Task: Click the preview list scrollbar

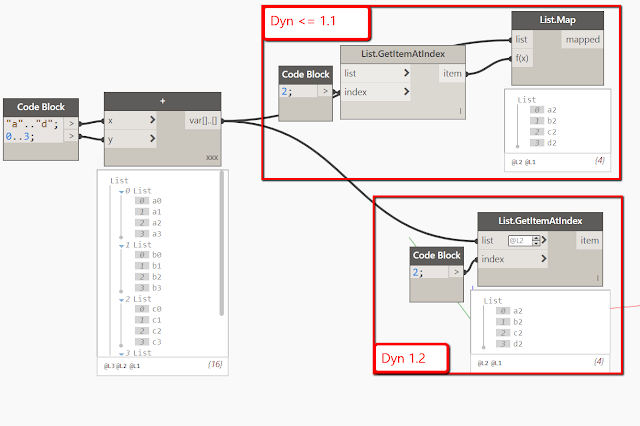Action: click(x=222, y=243)
